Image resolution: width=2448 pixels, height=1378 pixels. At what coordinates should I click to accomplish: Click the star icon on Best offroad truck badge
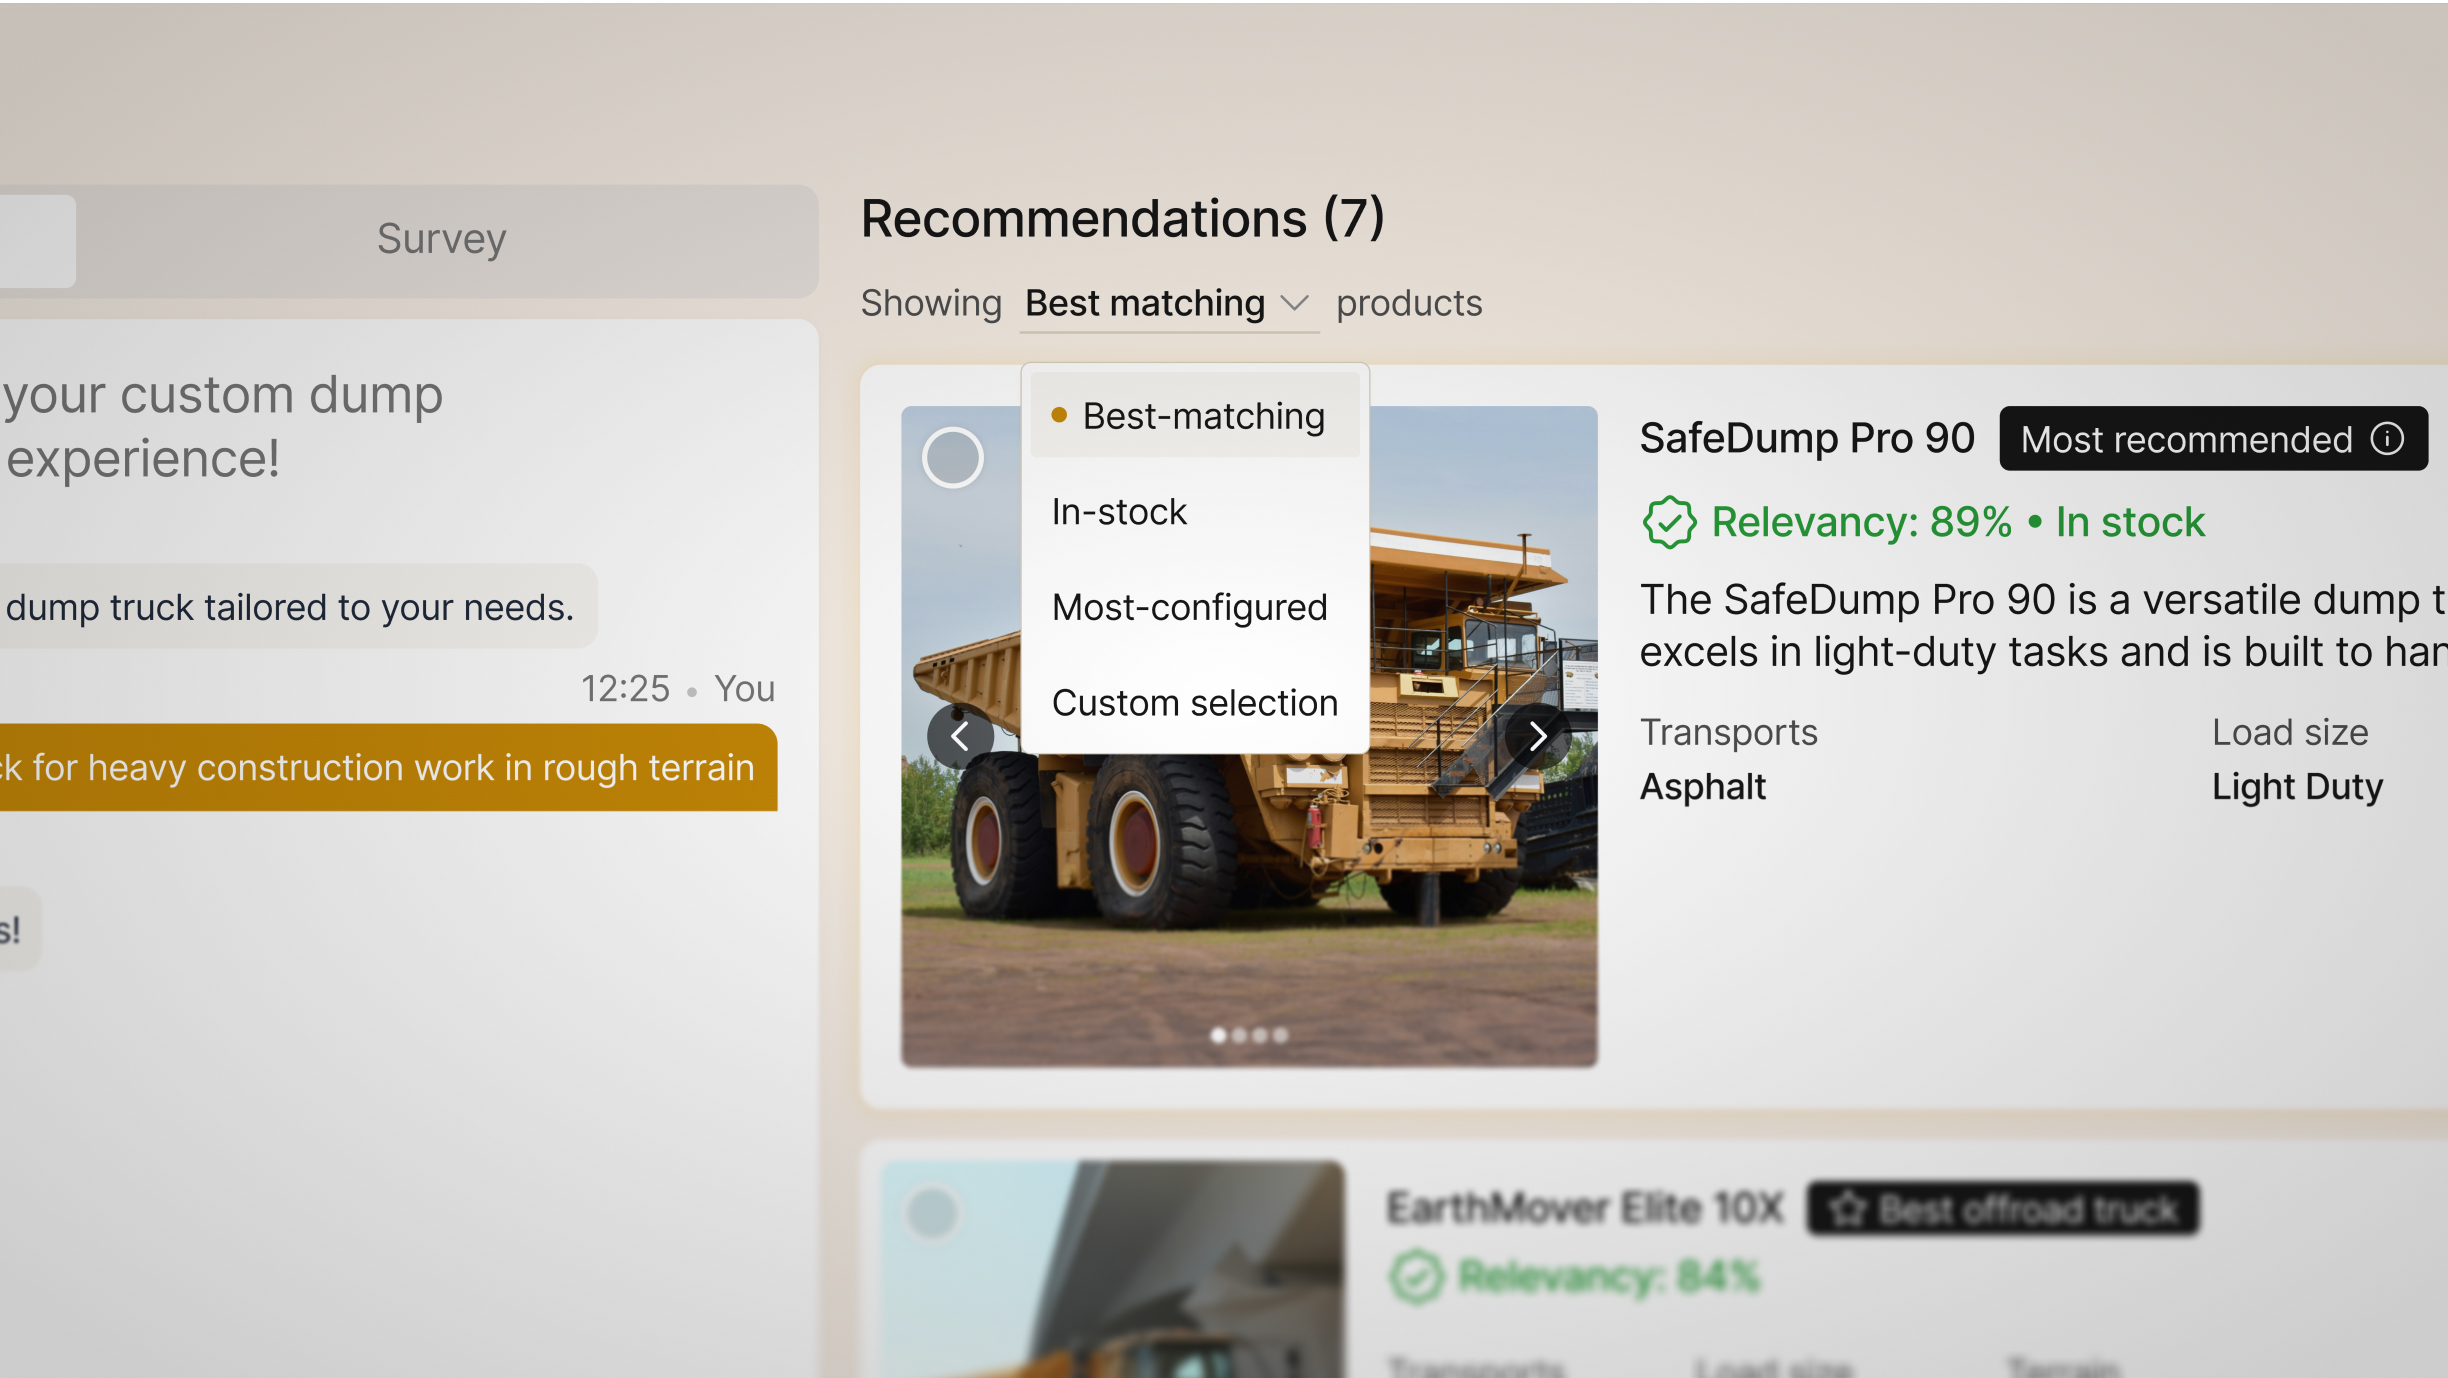point(1846,1209)
